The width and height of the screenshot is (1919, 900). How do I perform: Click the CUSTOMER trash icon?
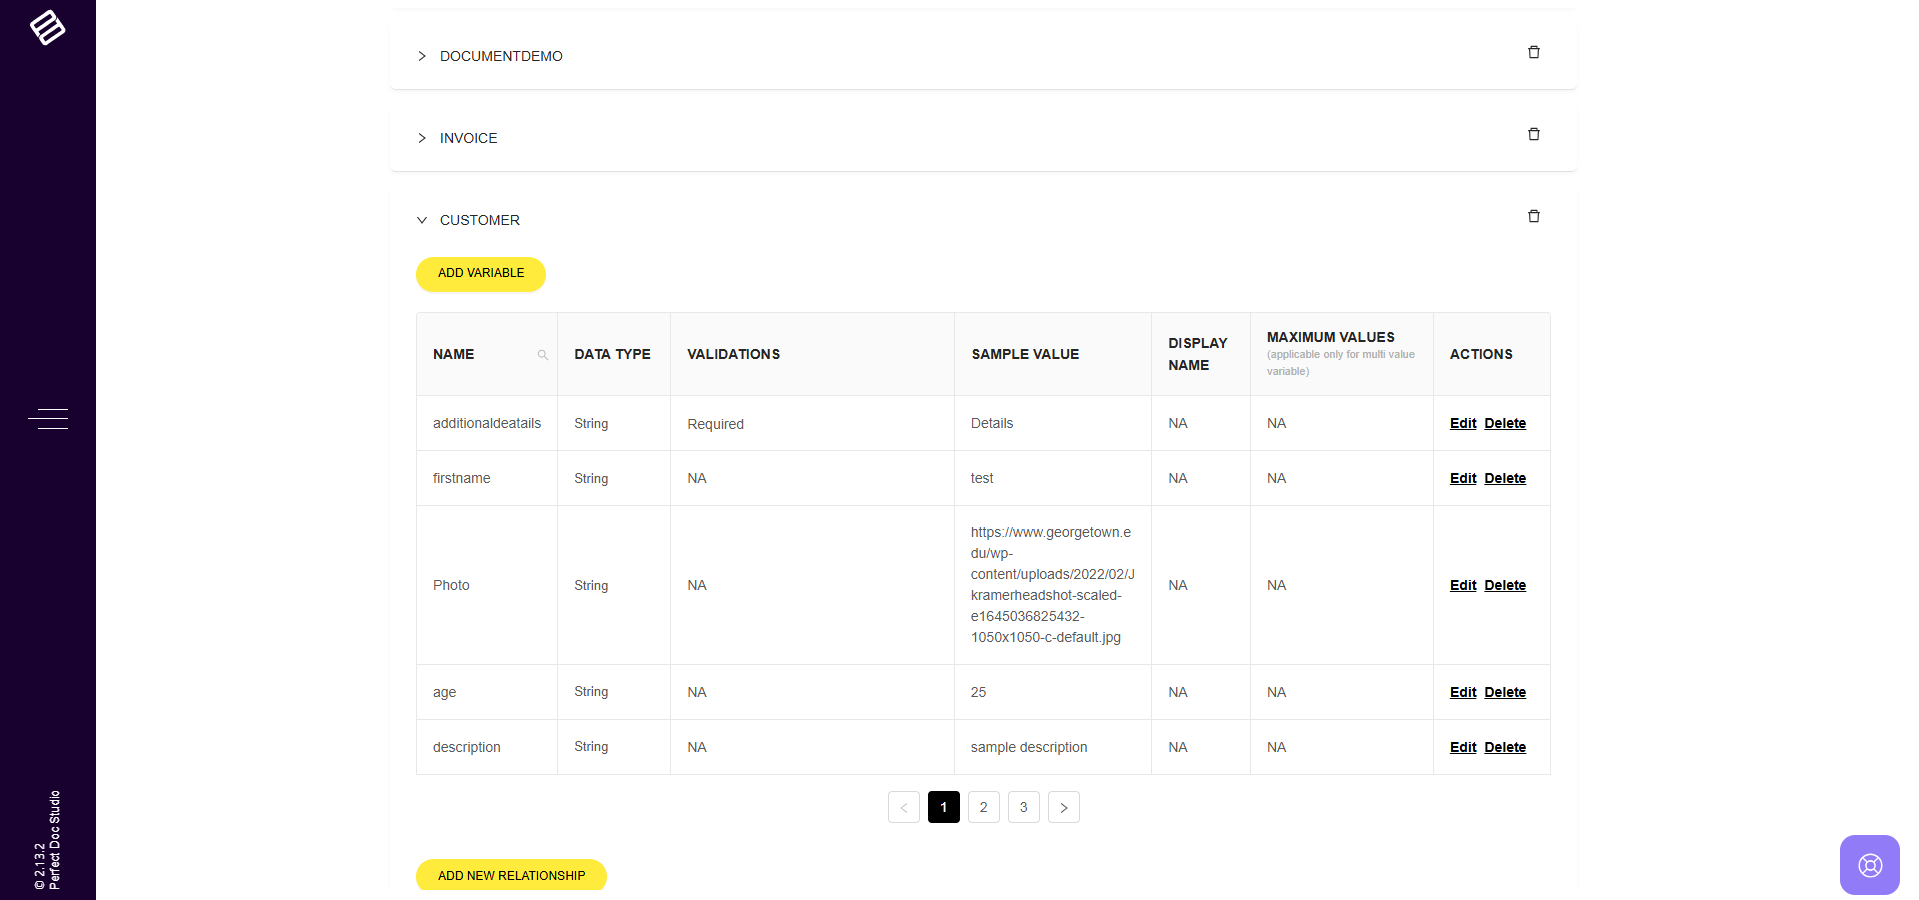[x=1533, y=217]
